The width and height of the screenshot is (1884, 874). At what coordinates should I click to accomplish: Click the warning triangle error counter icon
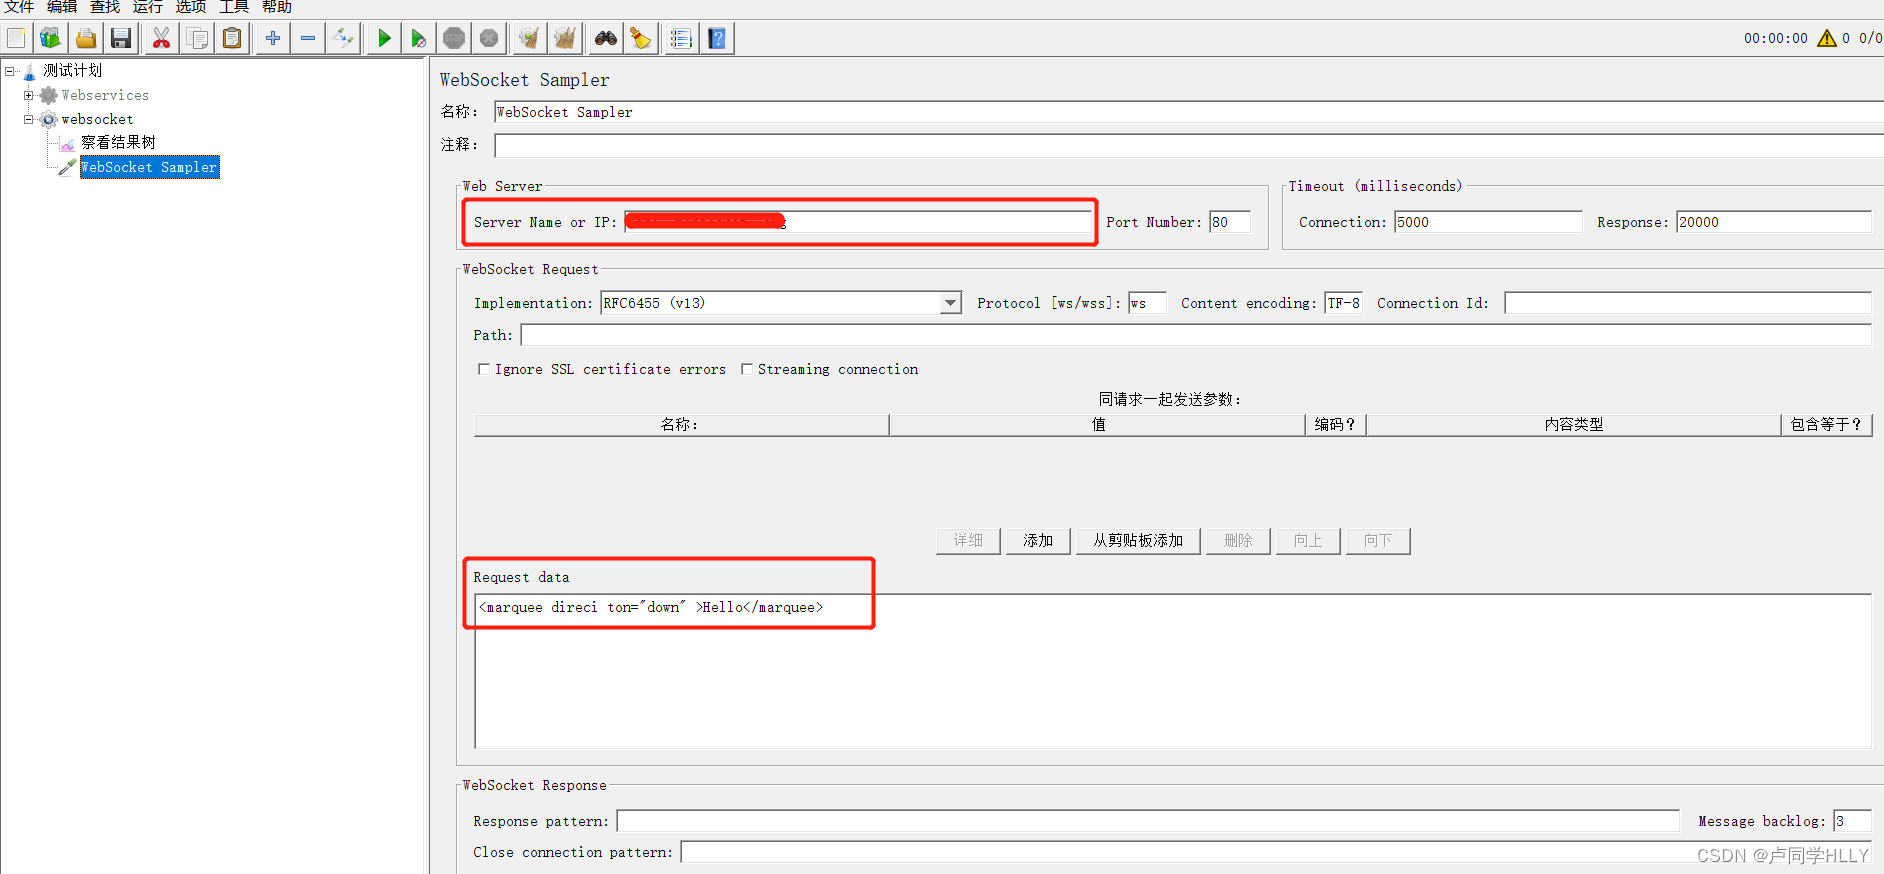1827,38
